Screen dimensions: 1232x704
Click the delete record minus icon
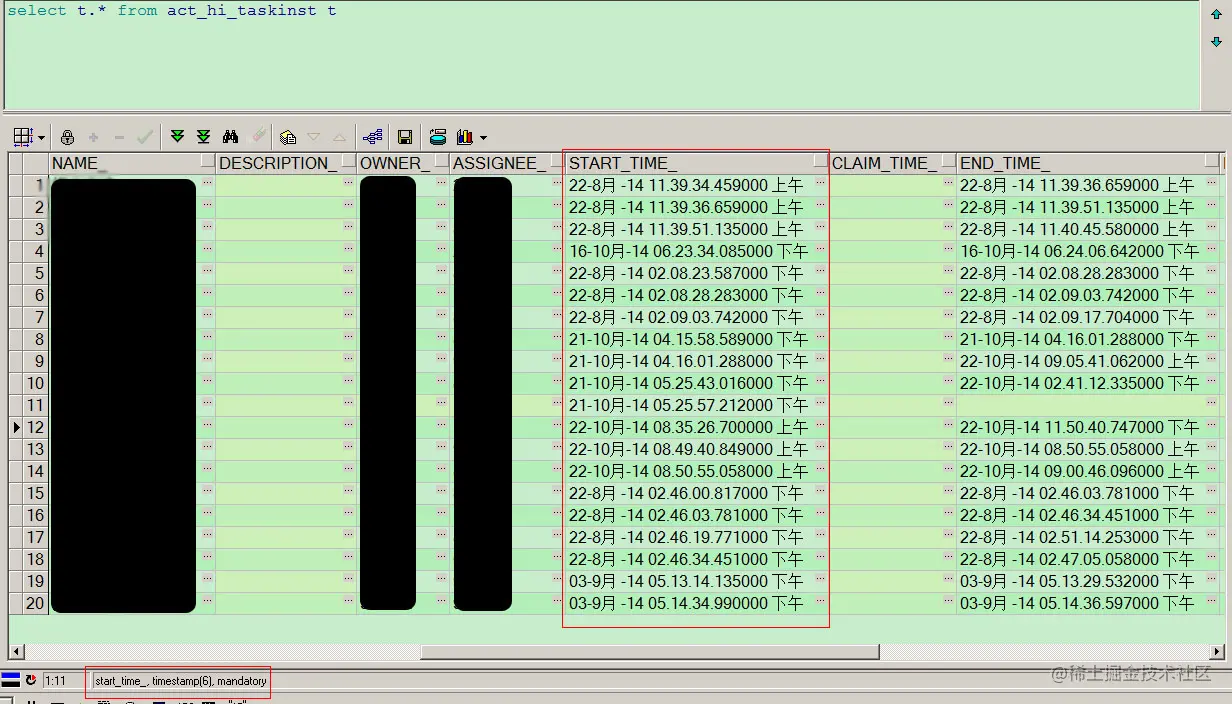point(119,137)
